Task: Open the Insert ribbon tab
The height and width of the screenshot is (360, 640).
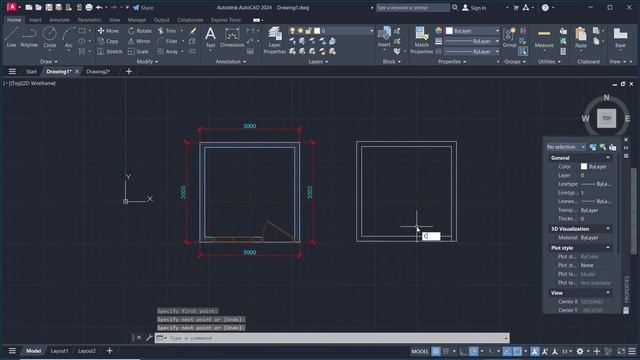Action: (x=35, y=20)
